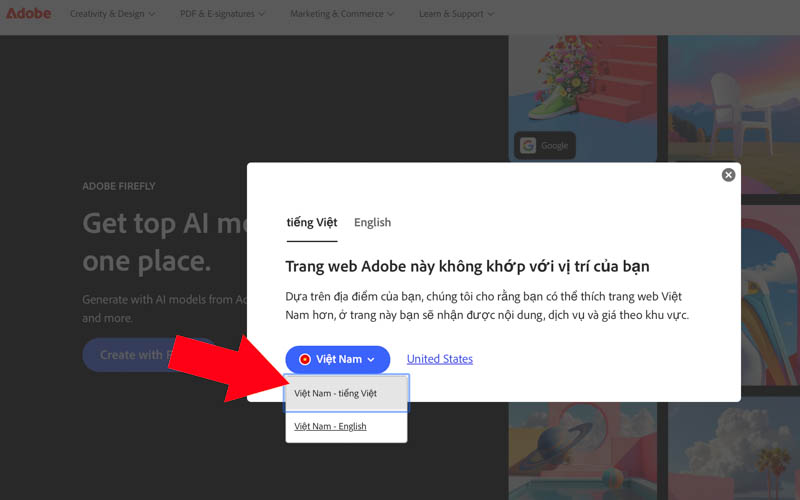This screenshot has width=800, height=500.
Task: Click the Google badge on sneaker image
Action: 544,145
